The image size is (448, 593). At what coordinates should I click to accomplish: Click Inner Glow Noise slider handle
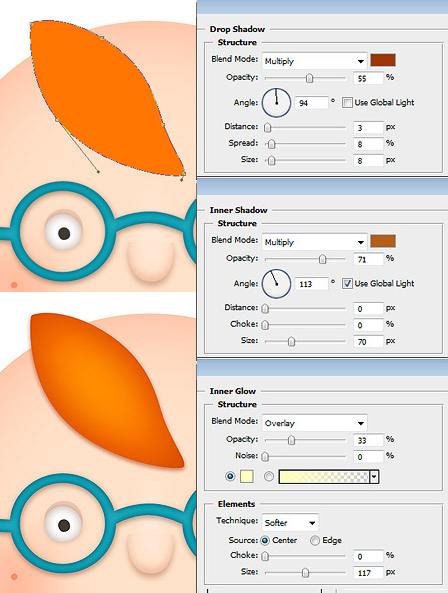coord(265,457)
